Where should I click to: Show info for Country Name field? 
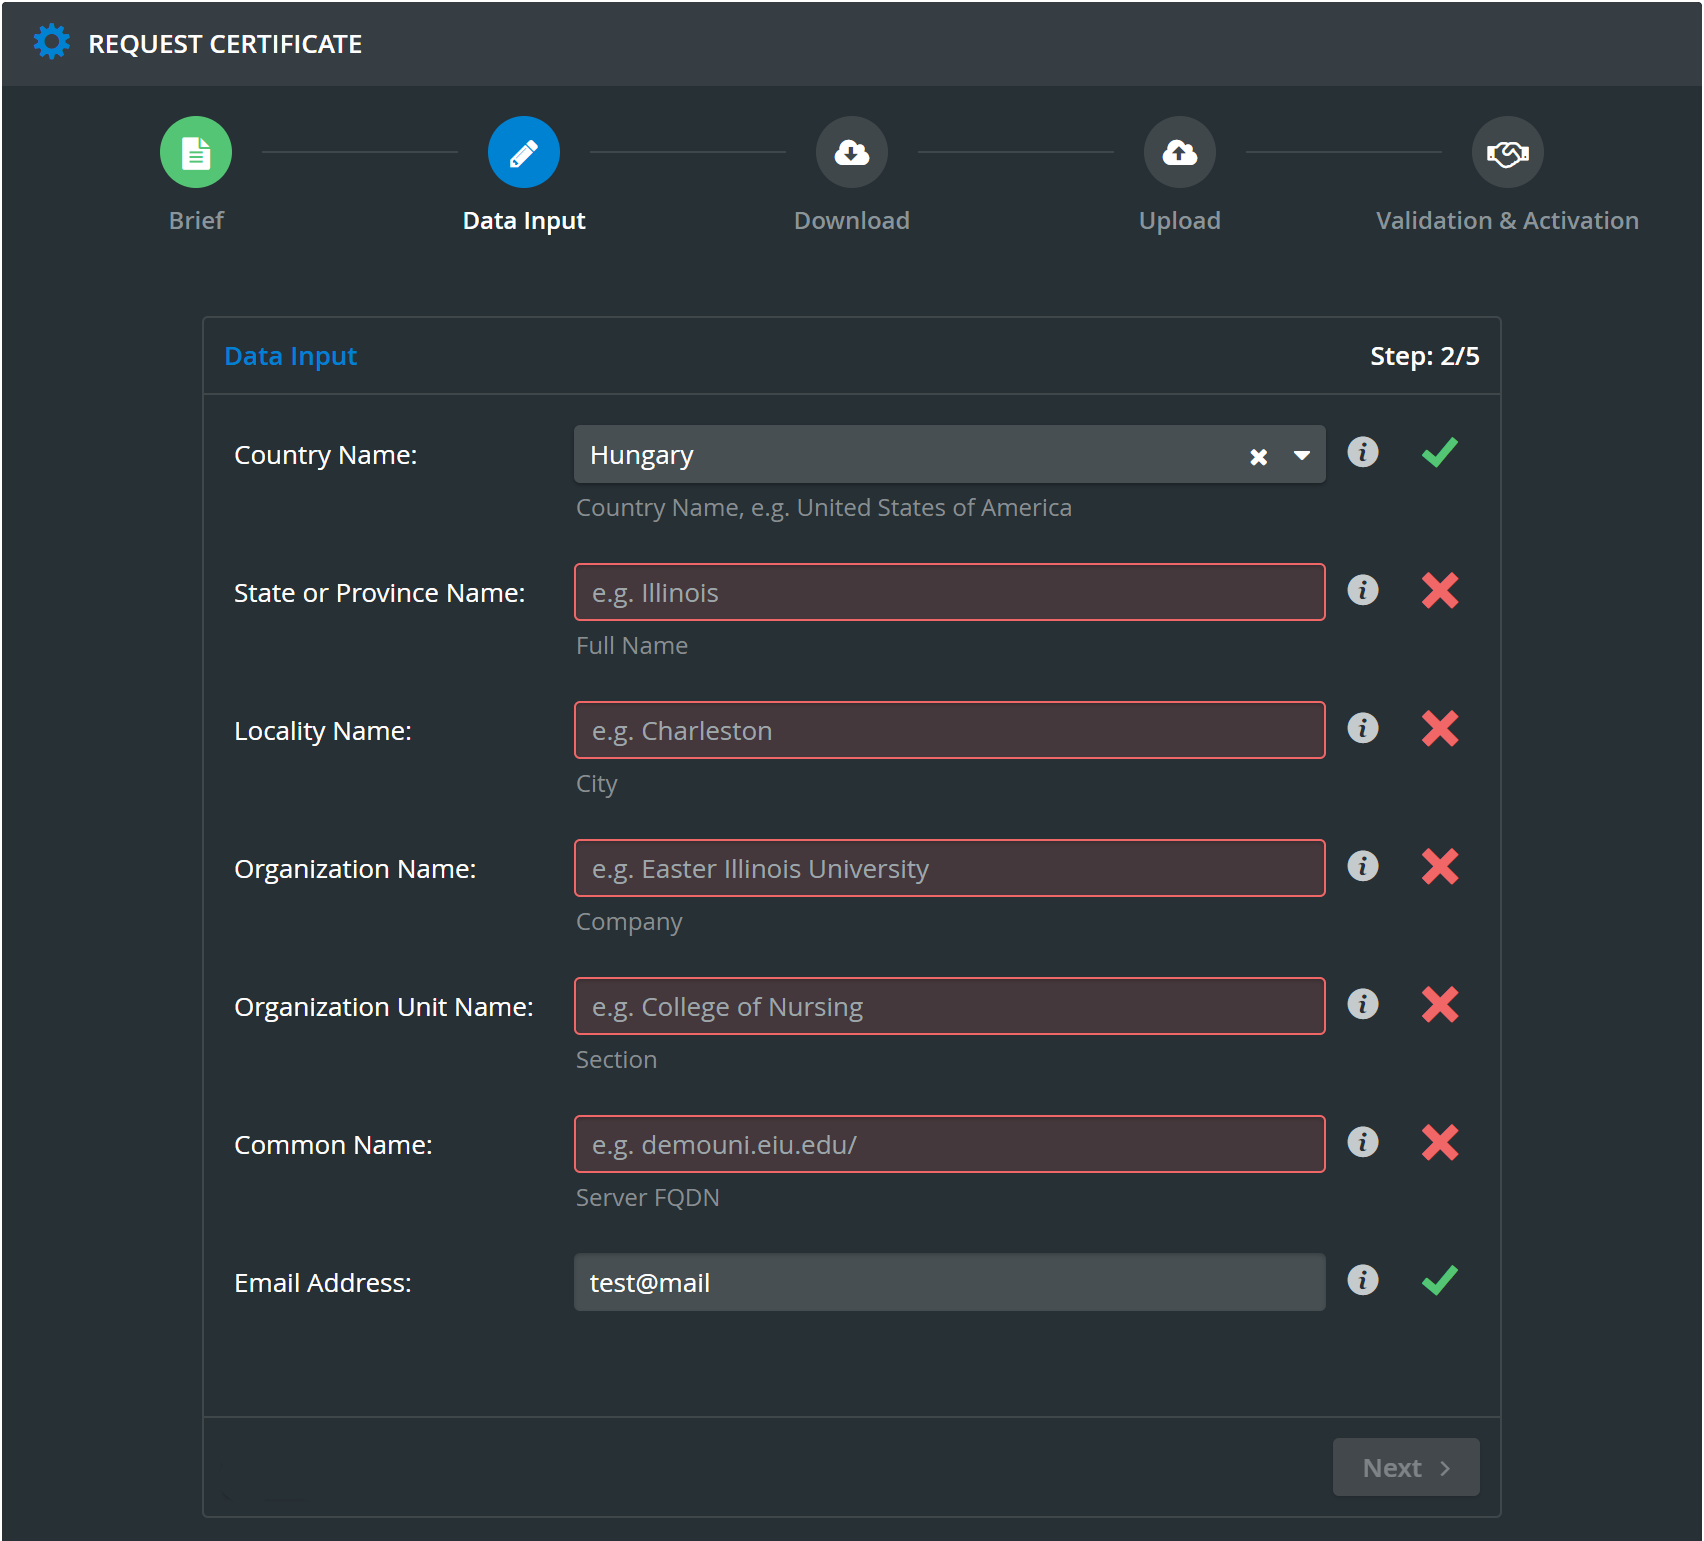point(1363,452)
